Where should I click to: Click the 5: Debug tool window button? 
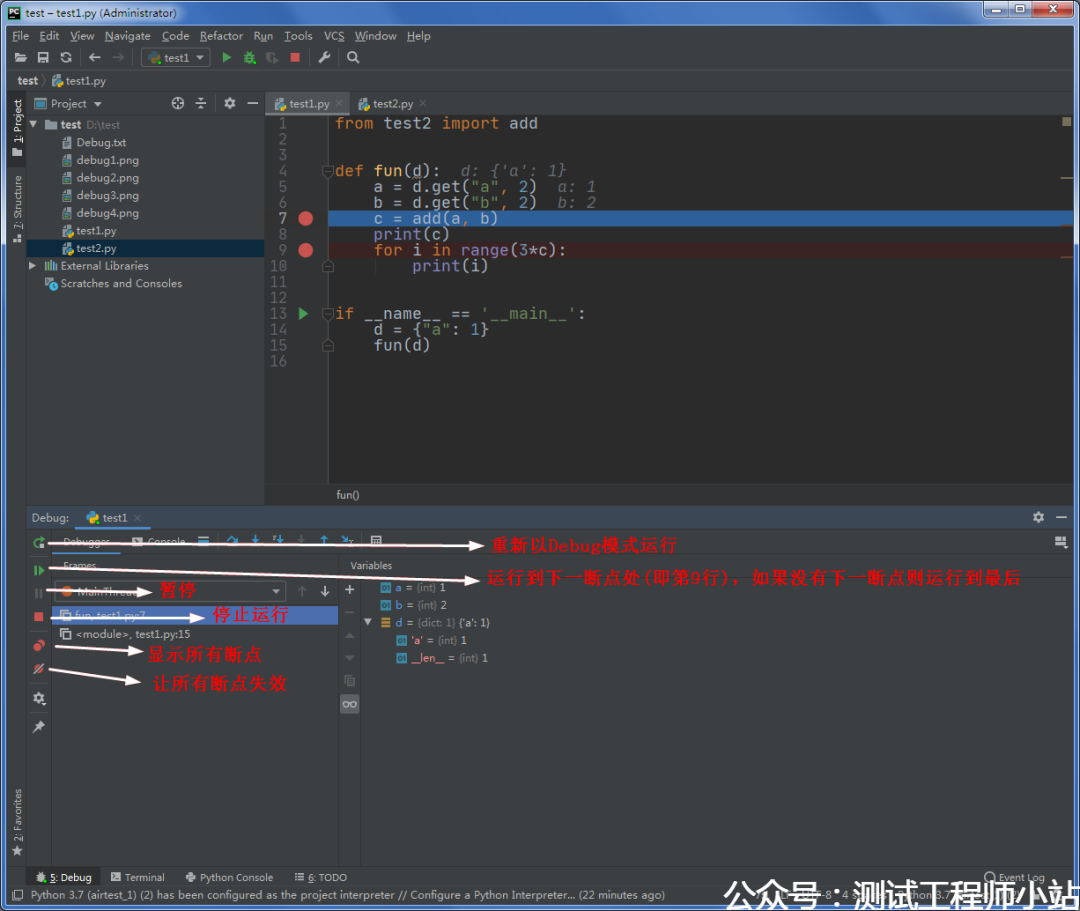tap(64, 877)
